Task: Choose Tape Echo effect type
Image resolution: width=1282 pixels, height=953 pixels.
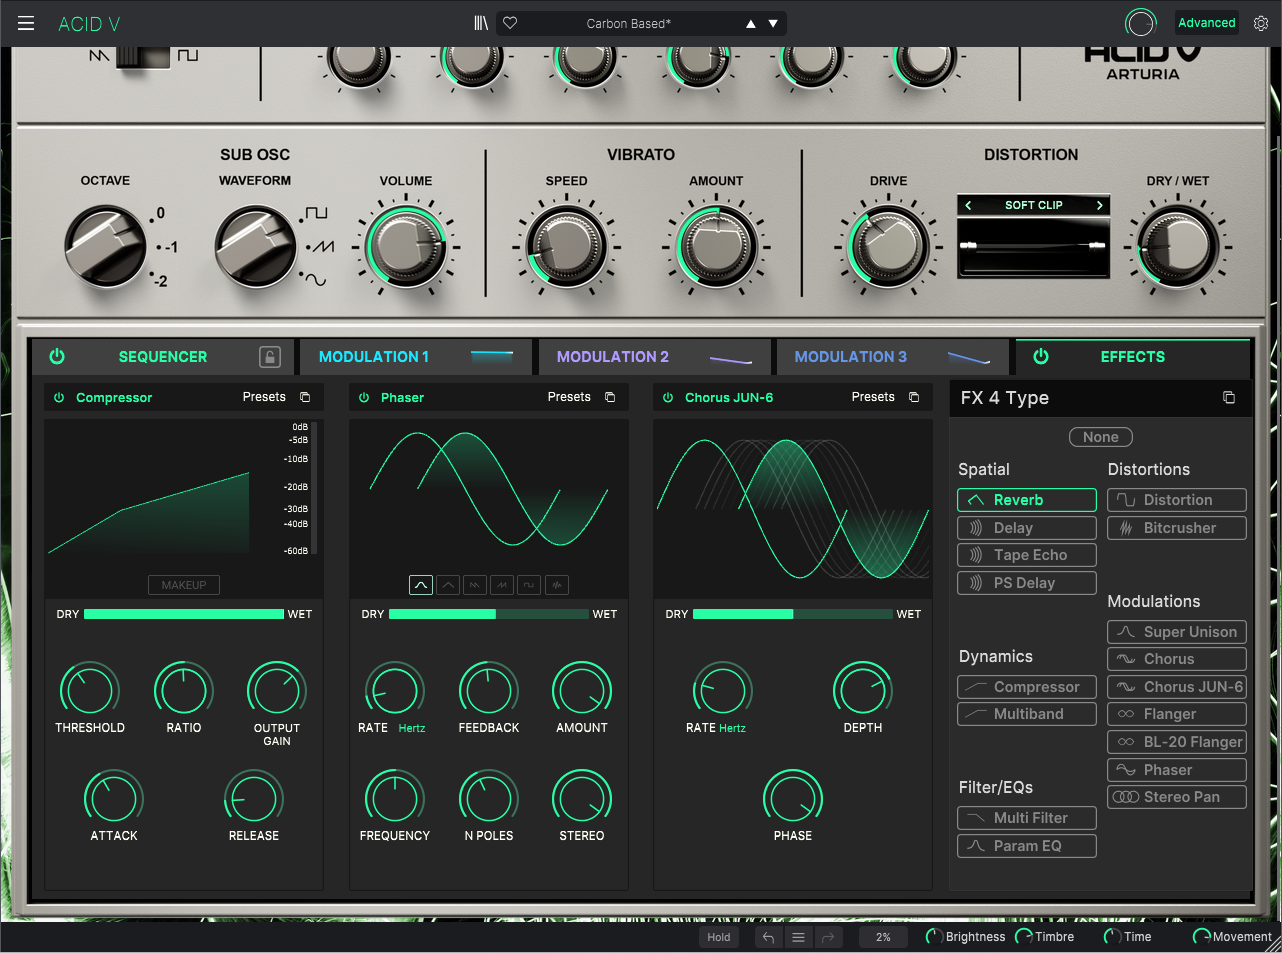Action: pyautogui.click(x=1027, y=555)
